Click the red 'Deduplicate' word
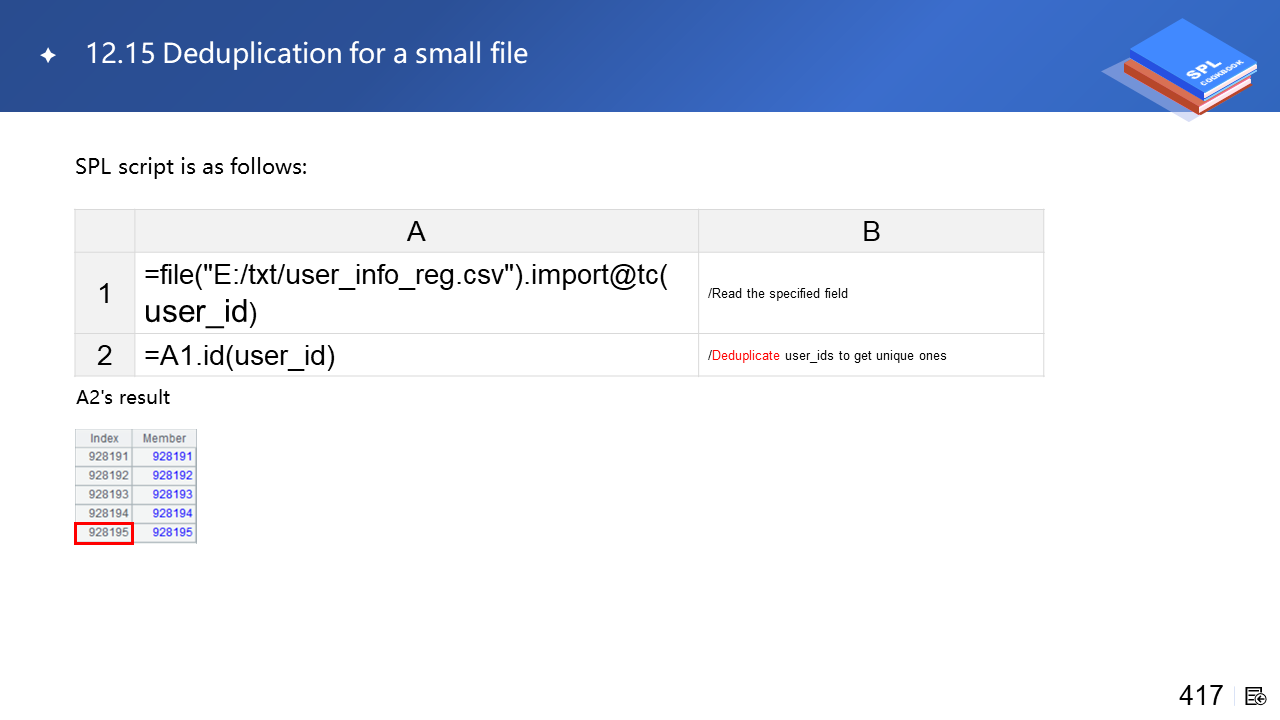The height and width of the screenshot is (720, 1280). [745, 356]
